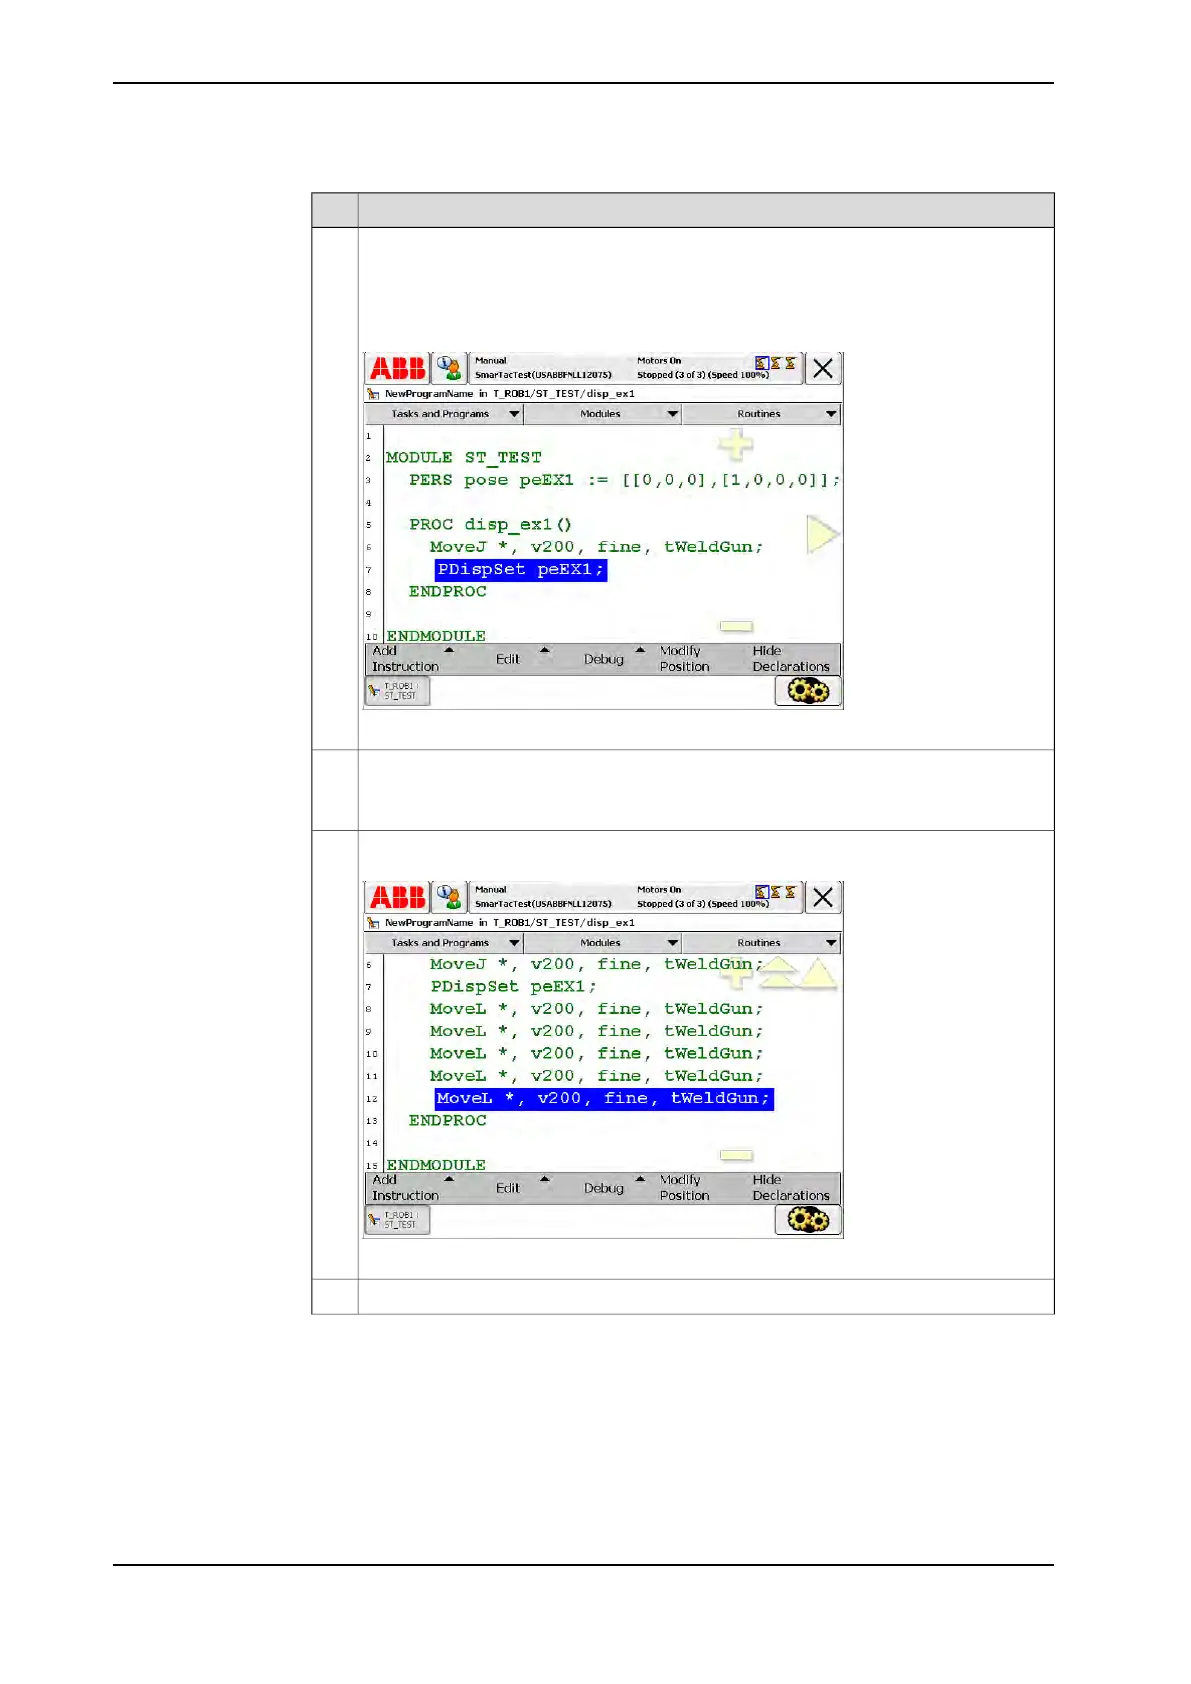Screen dimensions: 1191x1684
Task: Select highlighted MoveL instruction on line 12
Action: 604,1099
